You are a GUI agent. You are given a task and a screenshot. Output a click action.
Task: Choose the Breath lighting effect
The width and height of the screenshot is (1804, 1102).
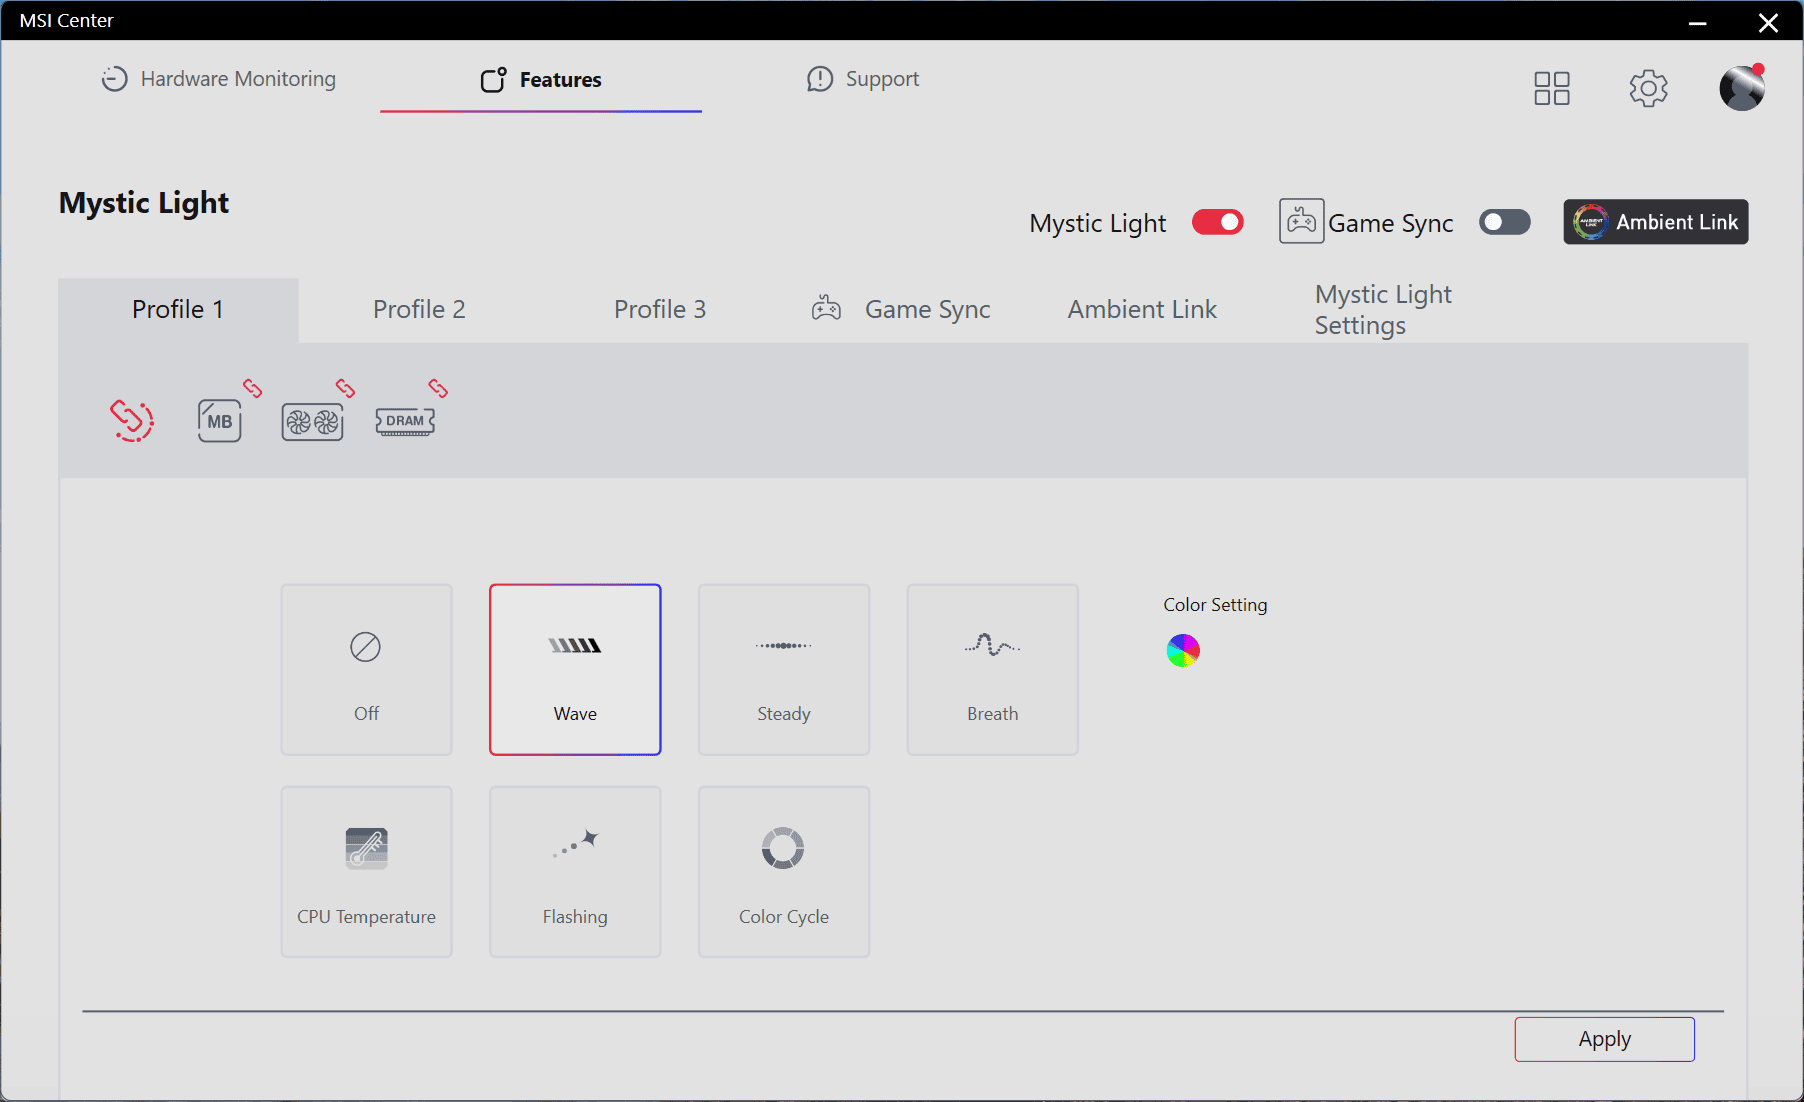(992, 670)
